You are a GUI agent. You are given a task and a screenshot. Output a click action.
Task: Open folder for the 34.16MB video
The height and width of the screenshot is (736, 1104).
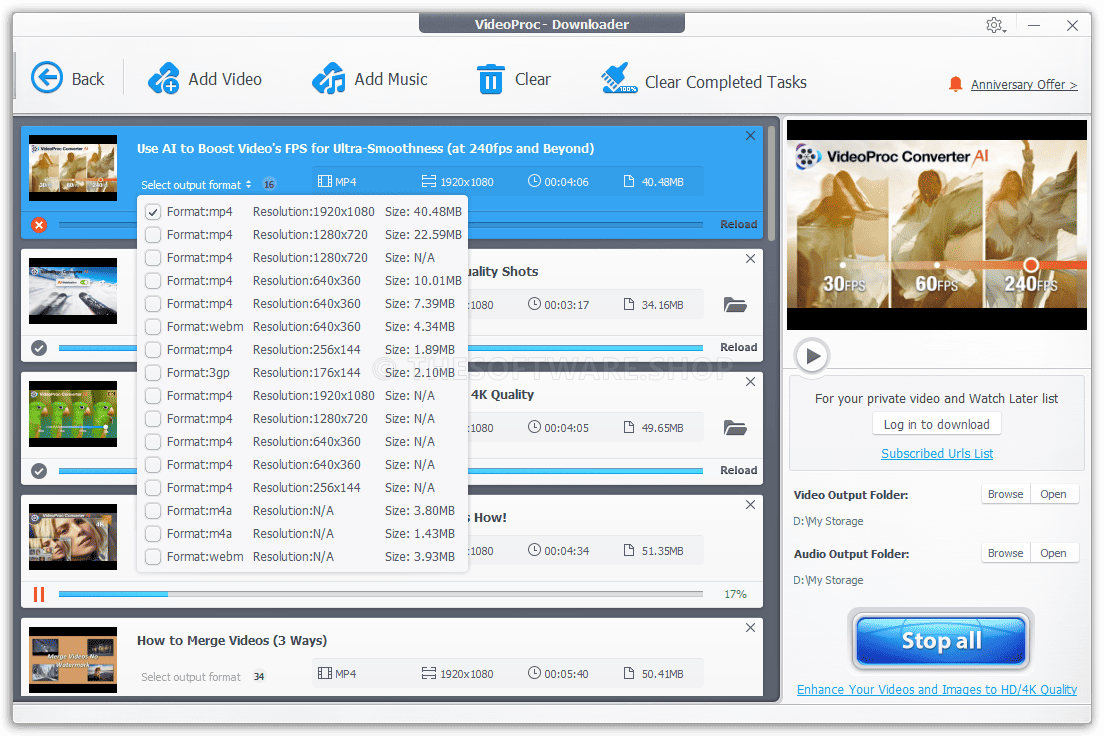(735, 305)
